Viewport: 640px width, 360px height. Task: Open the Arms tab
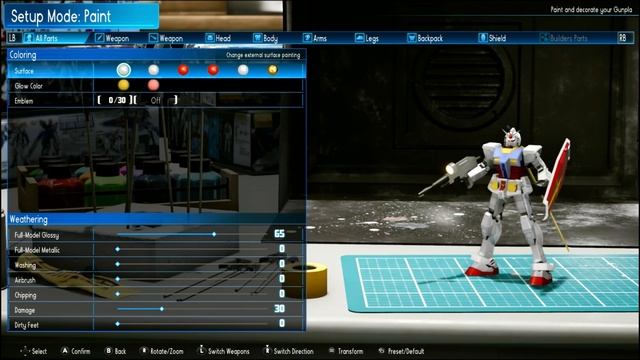coord(315,38)
